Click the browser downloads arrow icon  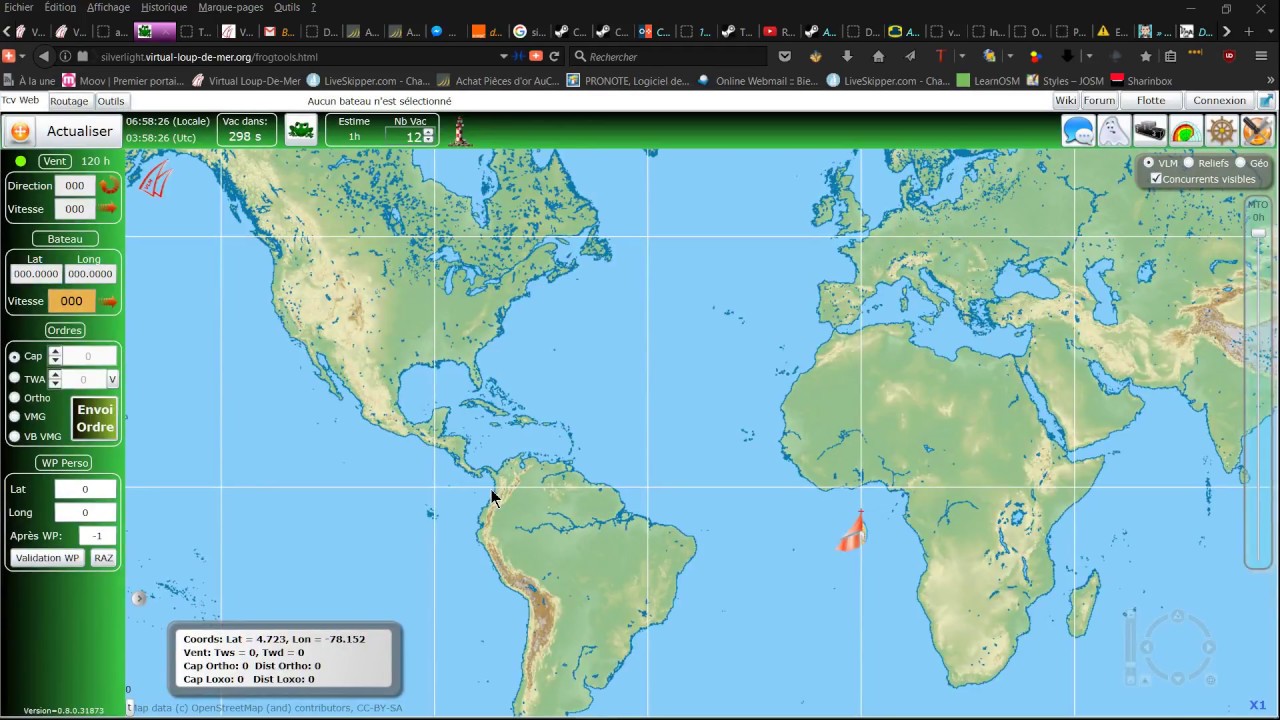(848, 57)
